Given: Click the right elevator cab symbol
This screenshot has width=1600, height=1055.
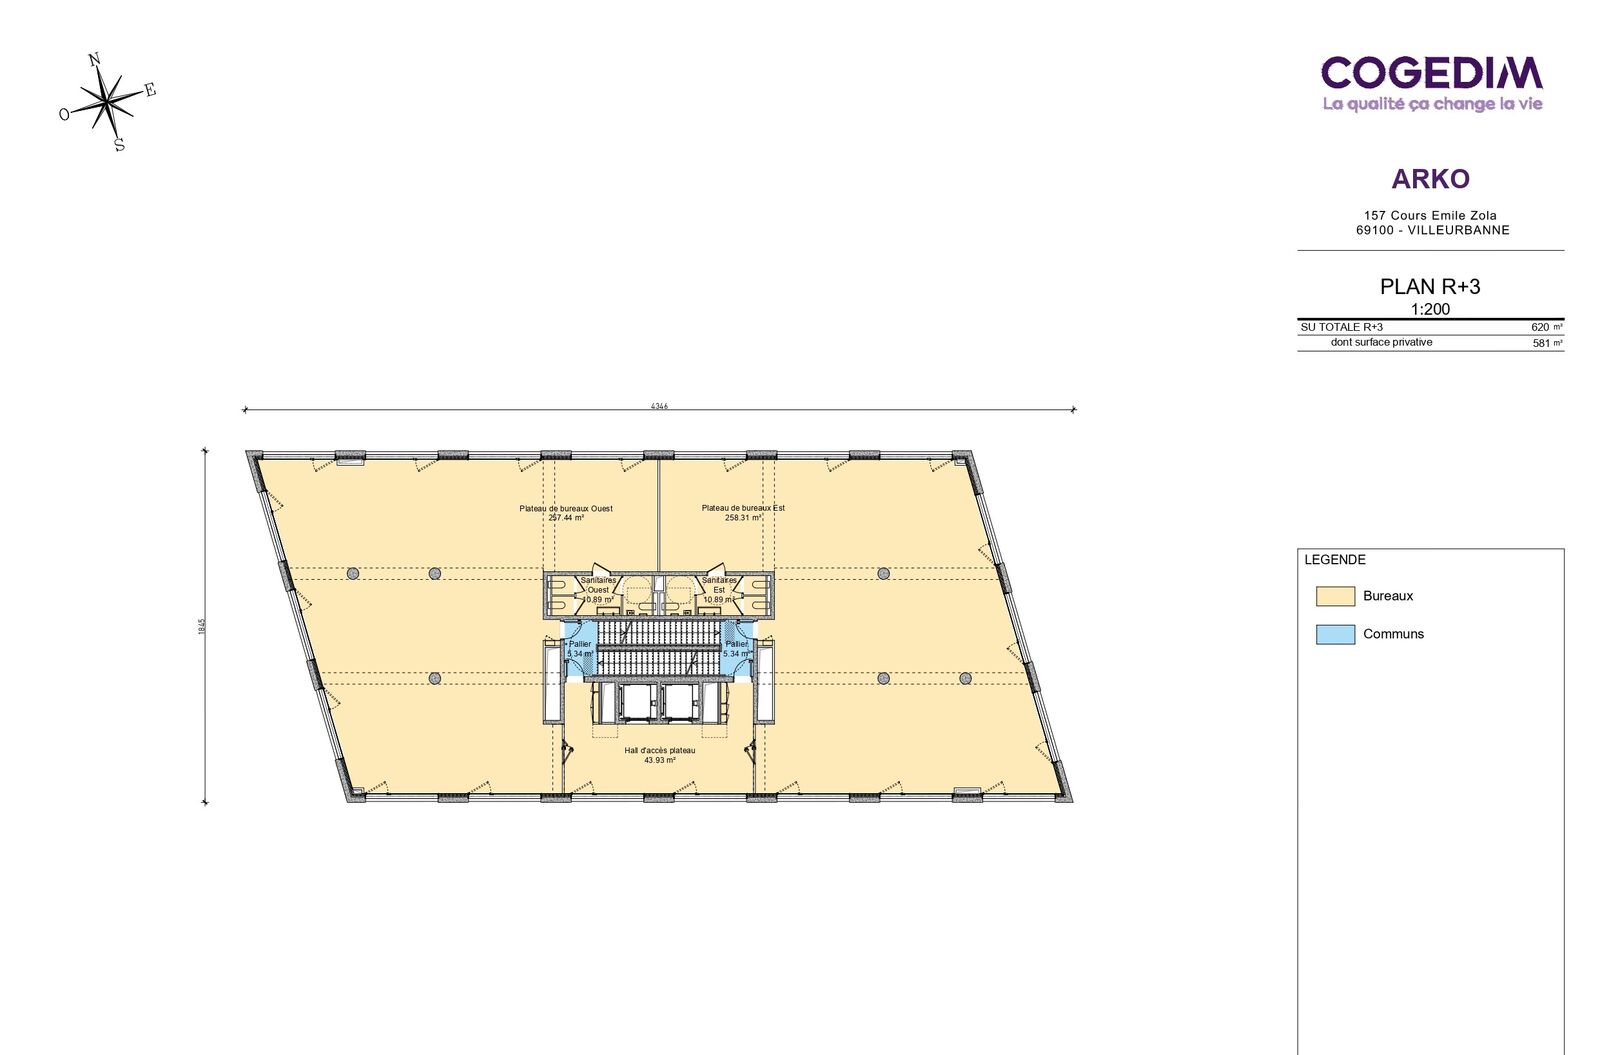Looking at the screenshot, I should coord(681,703).
